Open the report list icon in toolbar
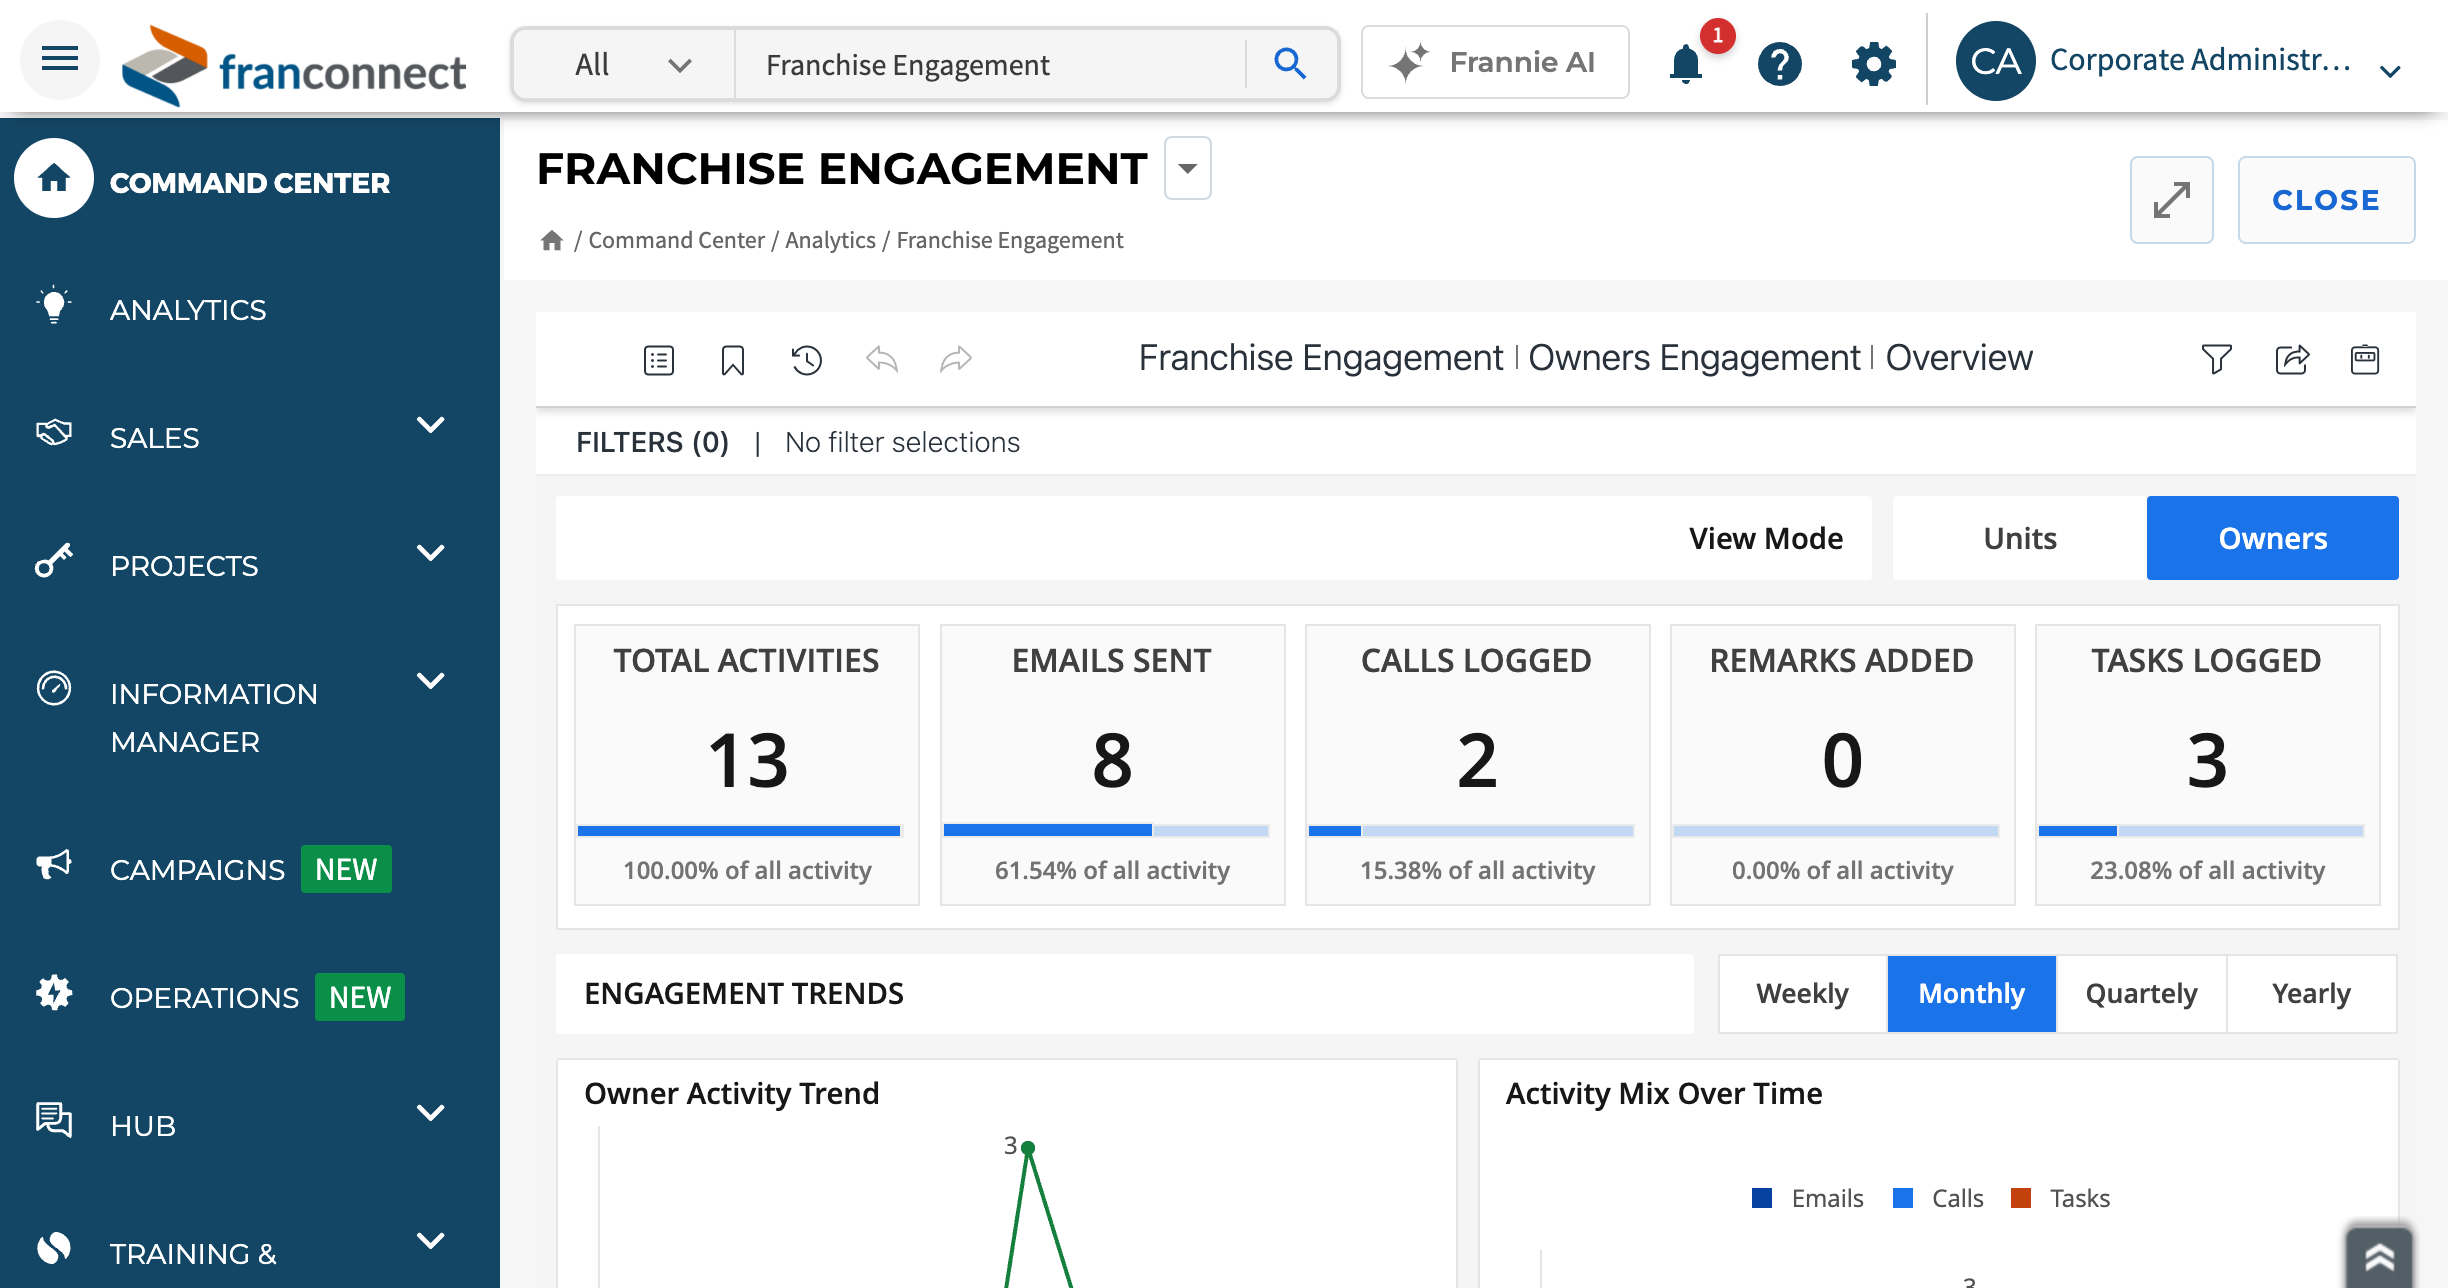The image size is (2448, 1288). coord(659,360)
